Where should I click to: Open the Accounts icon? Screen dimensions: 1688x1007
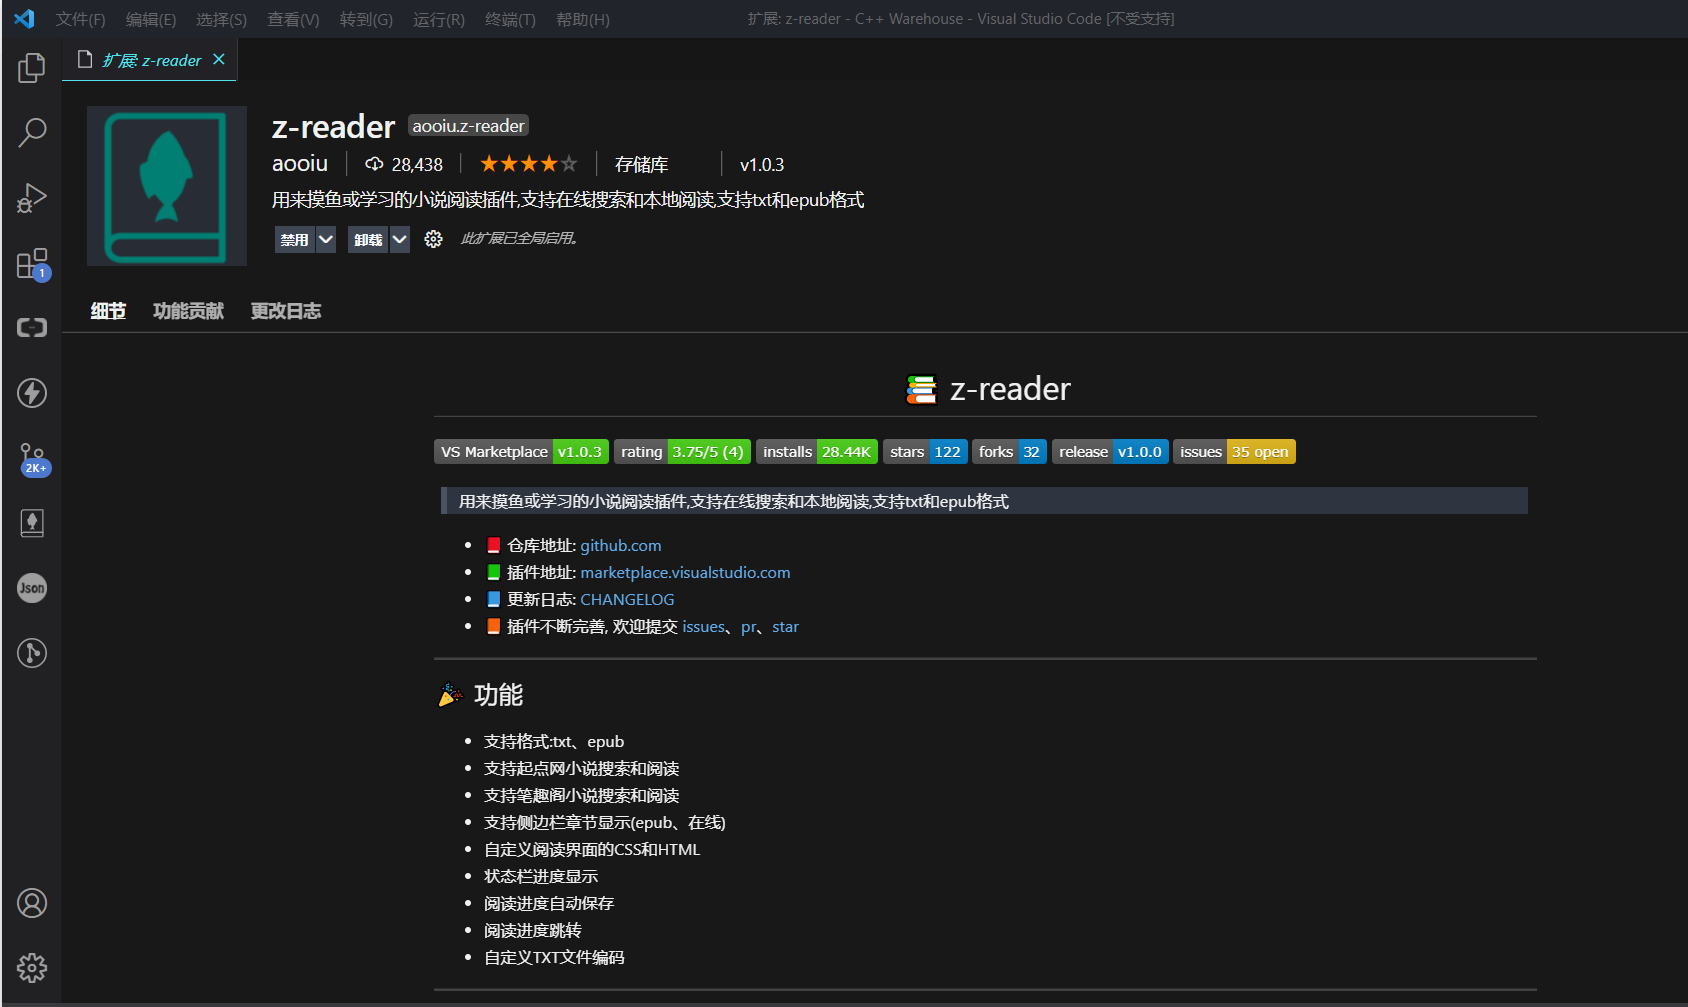point(32,903)
